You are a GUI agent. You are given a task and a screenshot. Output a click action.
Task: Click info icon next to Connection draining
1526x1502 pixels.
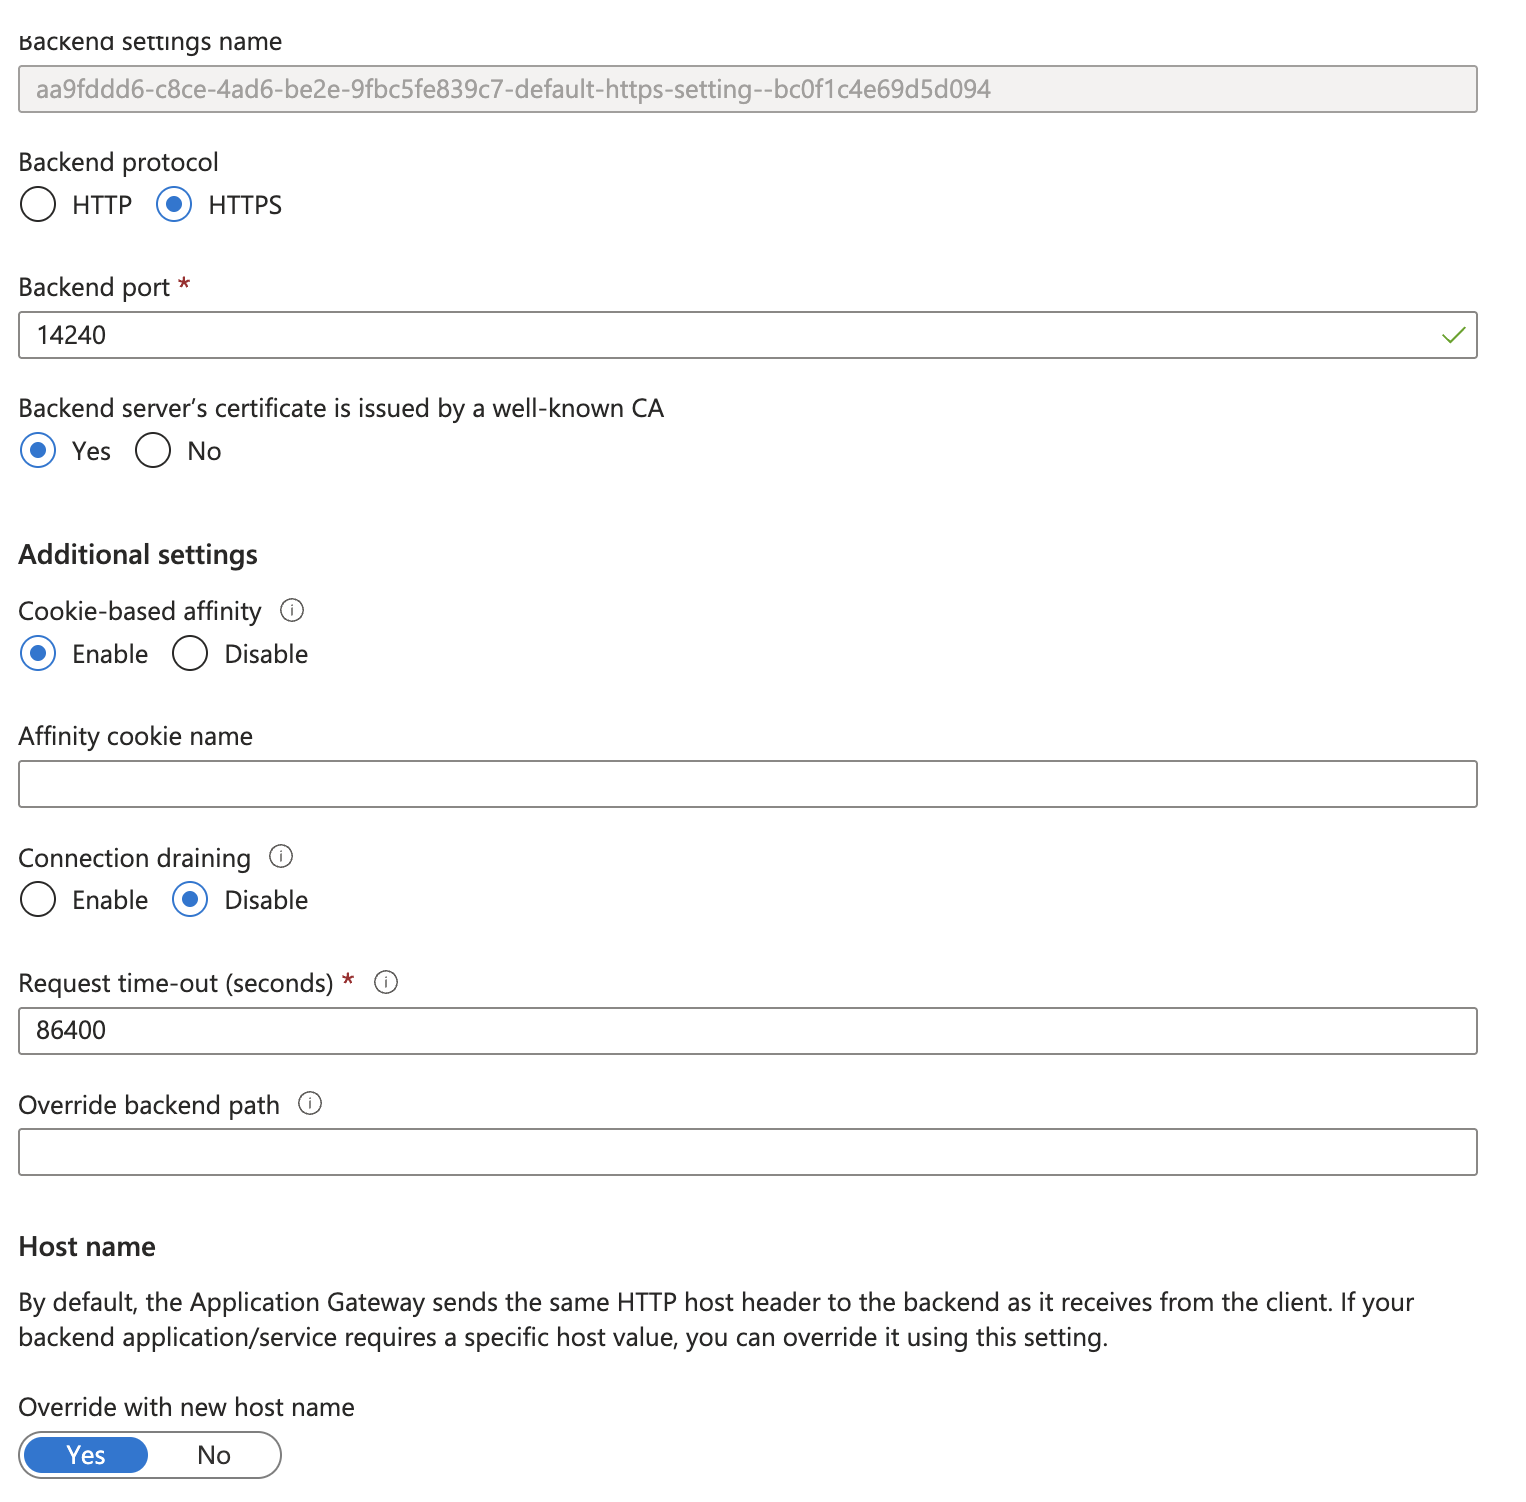click(281, 856)
